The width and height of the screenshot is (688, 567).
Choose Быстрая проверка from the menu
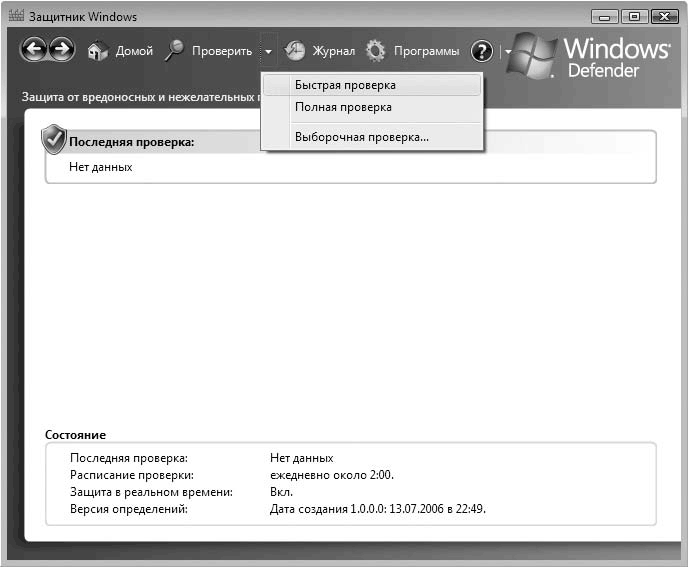[x=372, y=85]
